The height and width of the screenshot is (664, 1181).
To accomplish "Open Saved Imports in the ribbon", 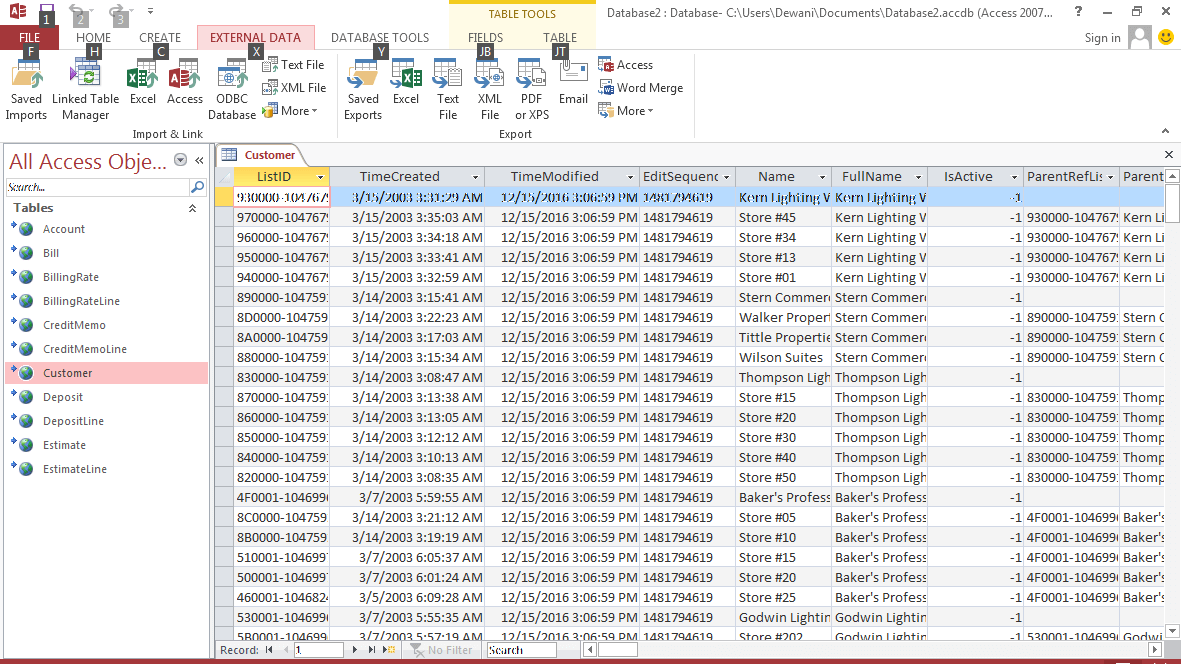I will click(26, 89).
